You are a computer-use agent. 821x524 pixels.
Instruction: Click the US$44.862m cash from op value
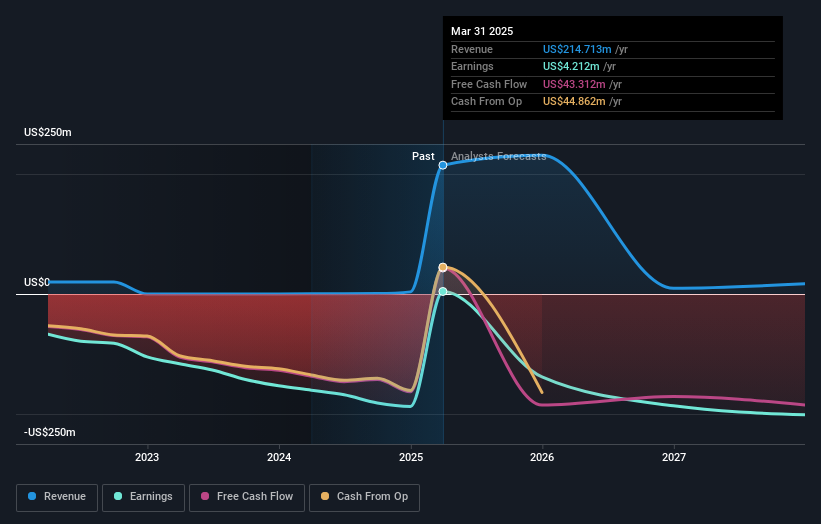574,102
